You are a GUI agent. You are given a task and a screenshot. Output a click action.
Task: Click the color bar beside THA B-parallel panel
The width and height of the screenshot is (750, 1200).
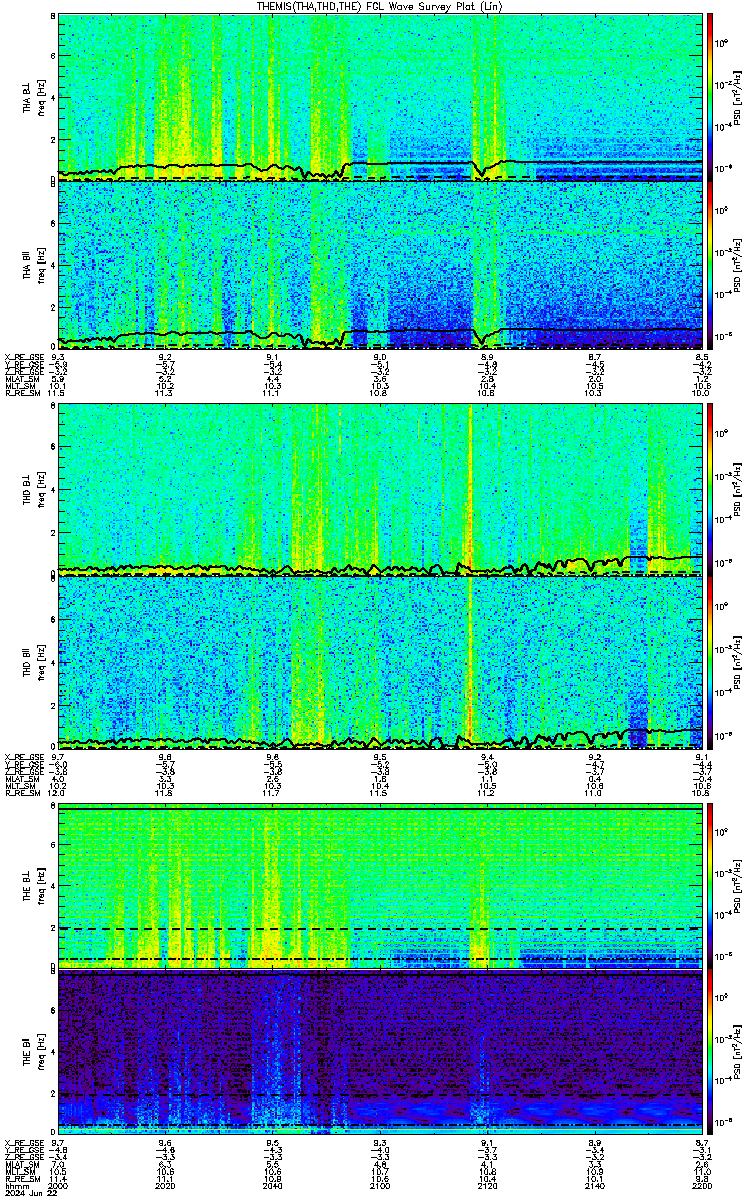(710, 265)
